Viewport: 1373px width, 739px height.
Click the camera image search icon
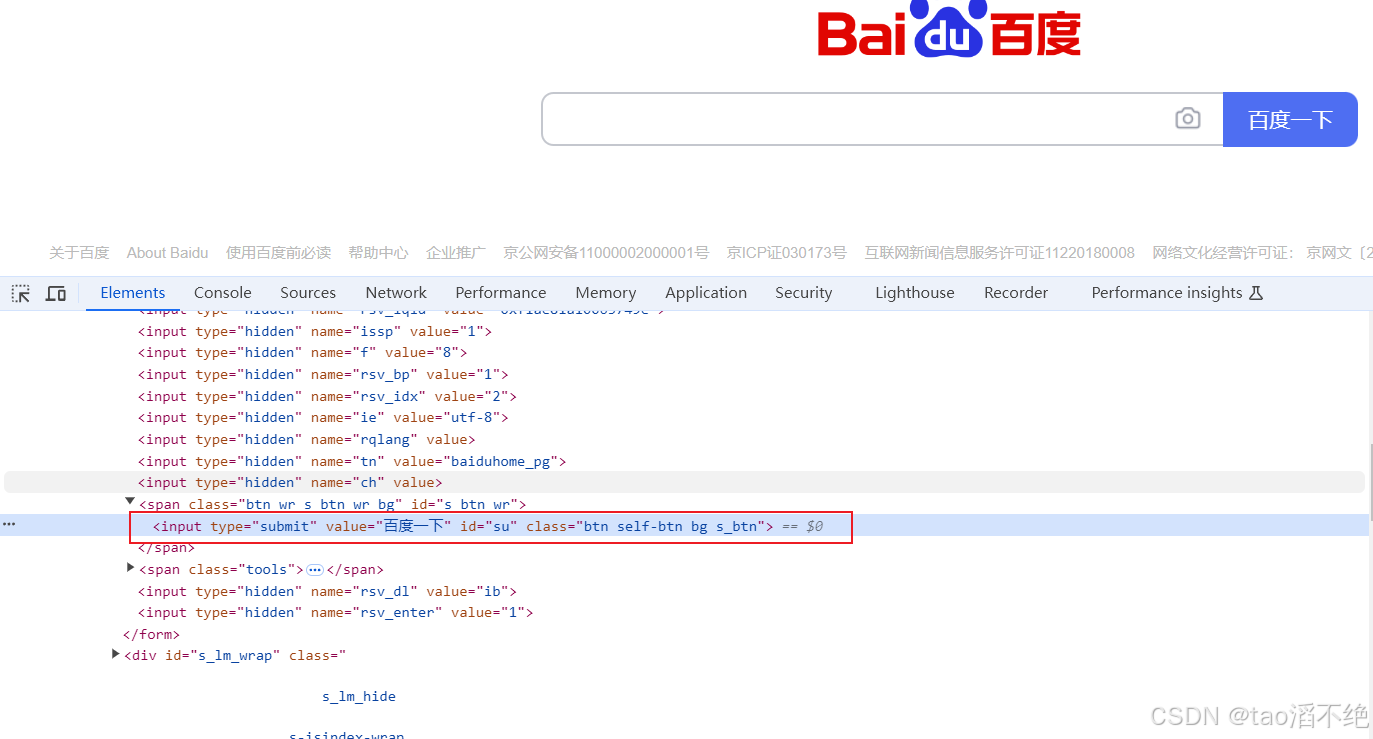pyautogui.click(x=1187, y=119)
